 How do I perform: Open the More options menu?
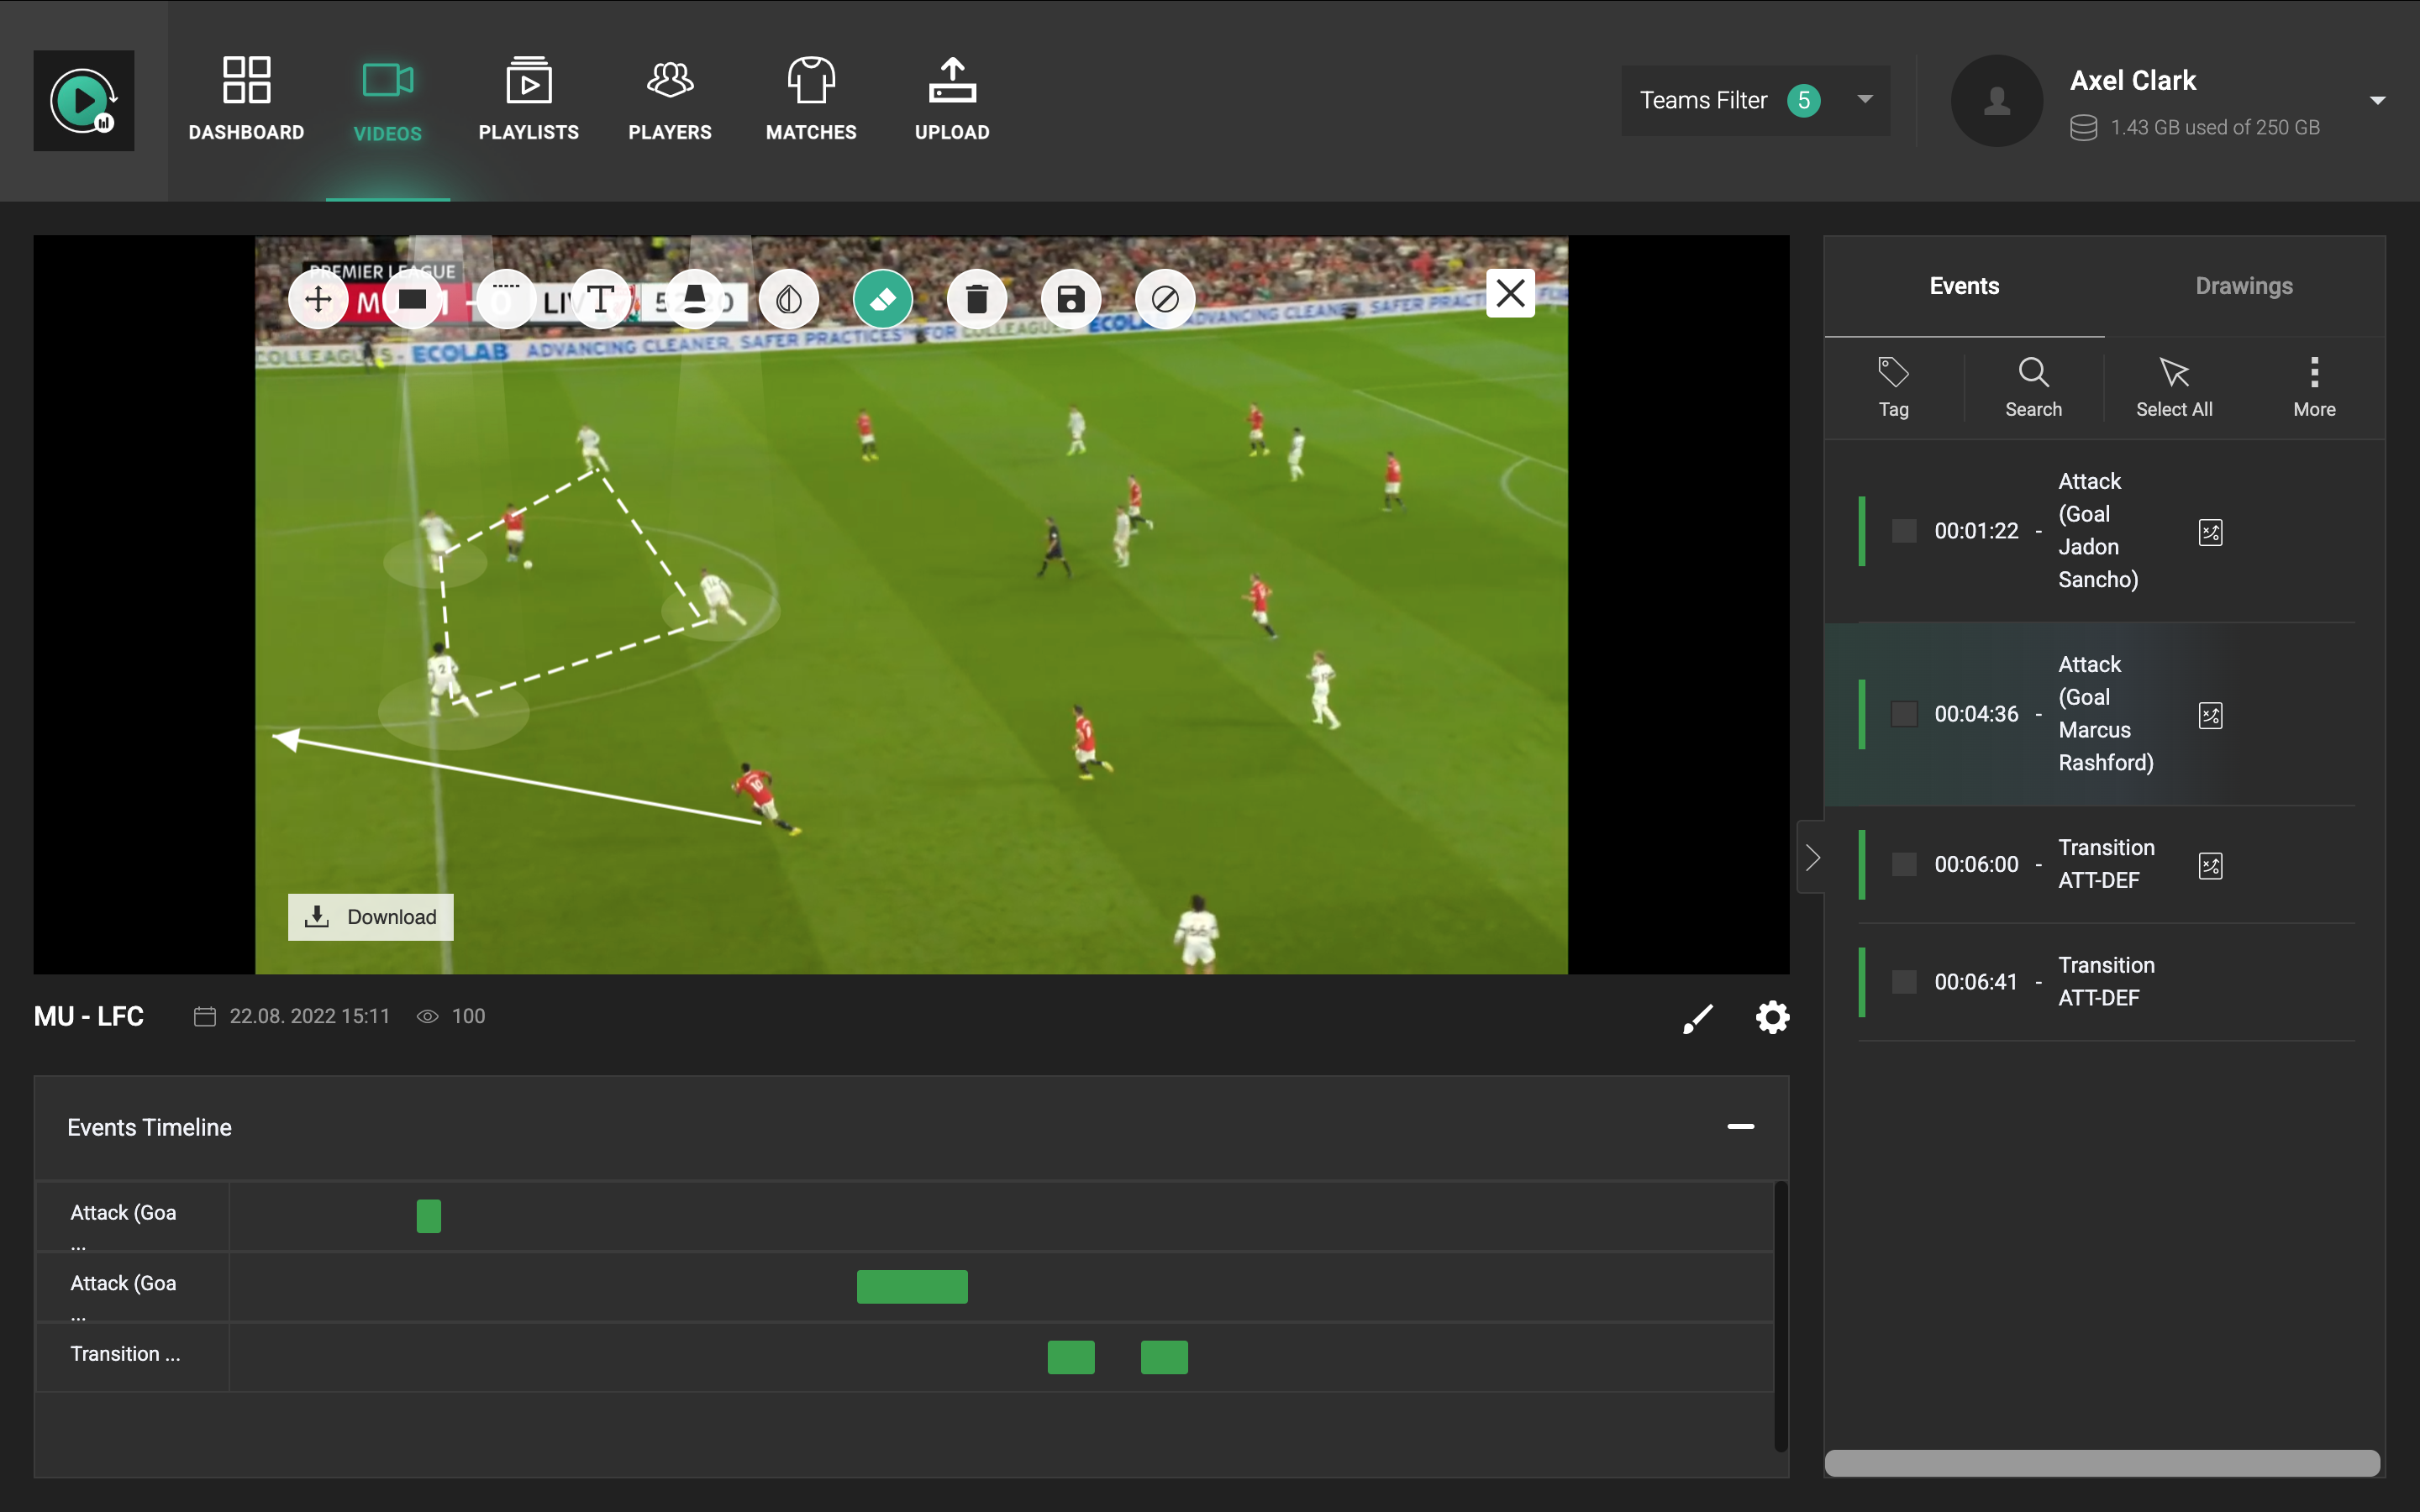[x=2314, y=387]
